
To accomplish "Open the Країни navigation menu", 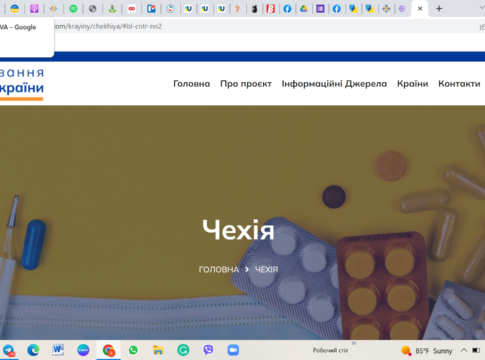I will click(x=413, y=84).
